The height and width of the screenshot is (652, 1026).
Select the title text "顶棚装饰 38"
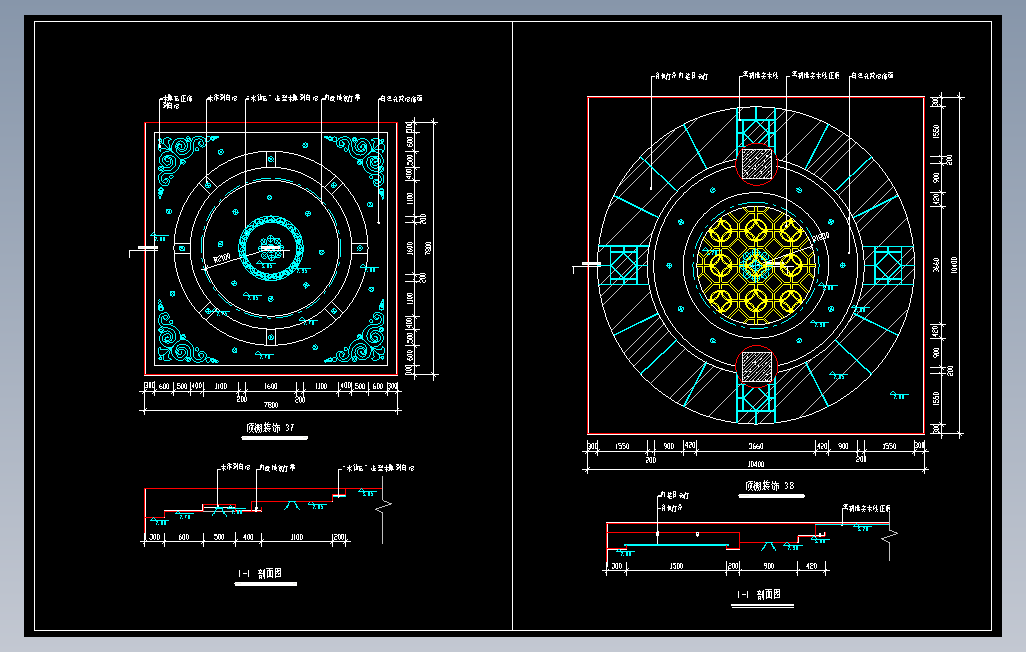pyautogui.click(x=770, y=486)
